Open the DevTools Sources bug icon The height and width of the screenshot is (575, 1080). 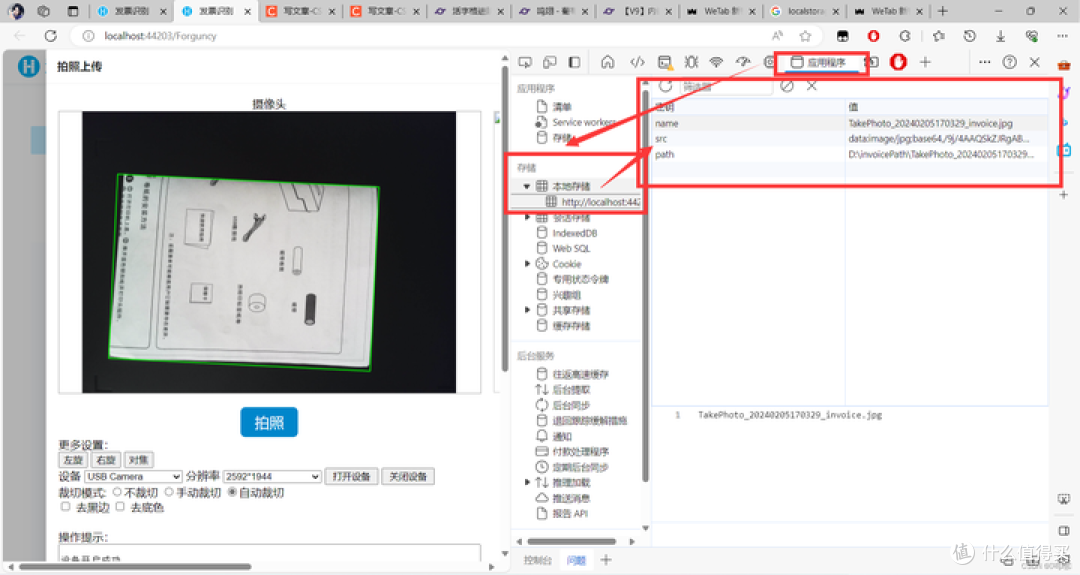[x=691, y=62]
